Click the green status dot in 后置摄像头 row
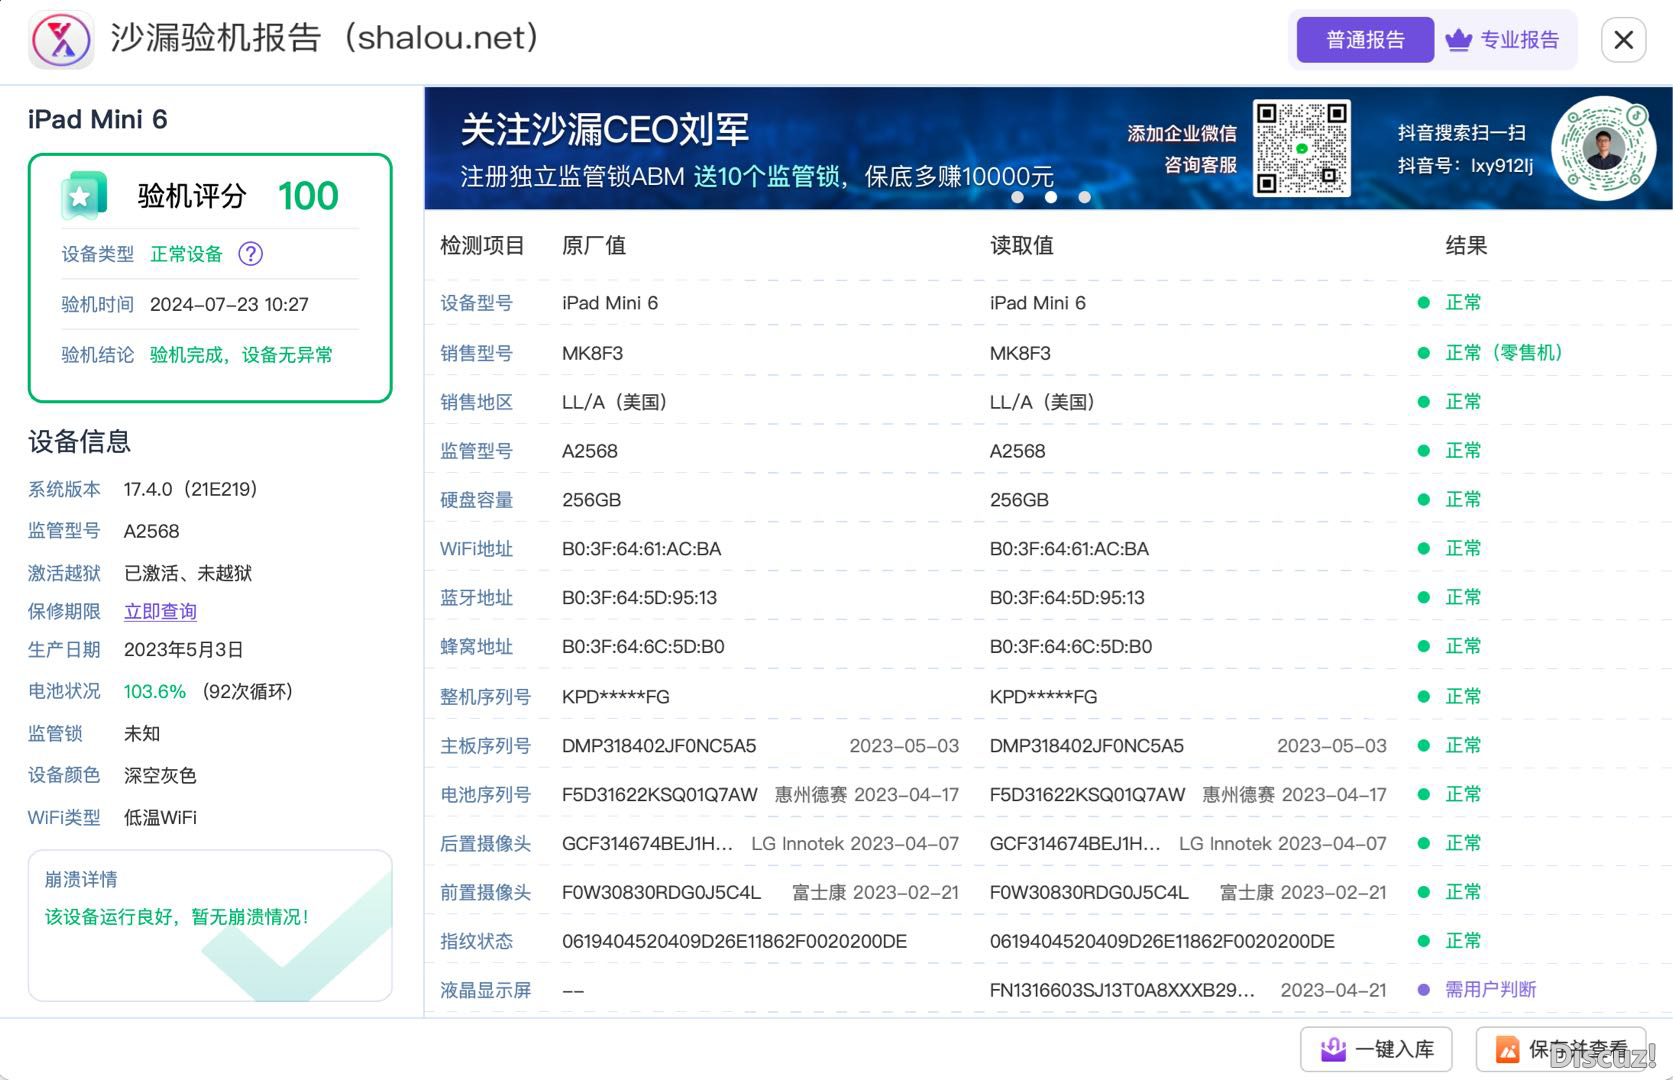Viewport: 1673px width, 1080px height. pyautogui.click(x=1423, y=844)
